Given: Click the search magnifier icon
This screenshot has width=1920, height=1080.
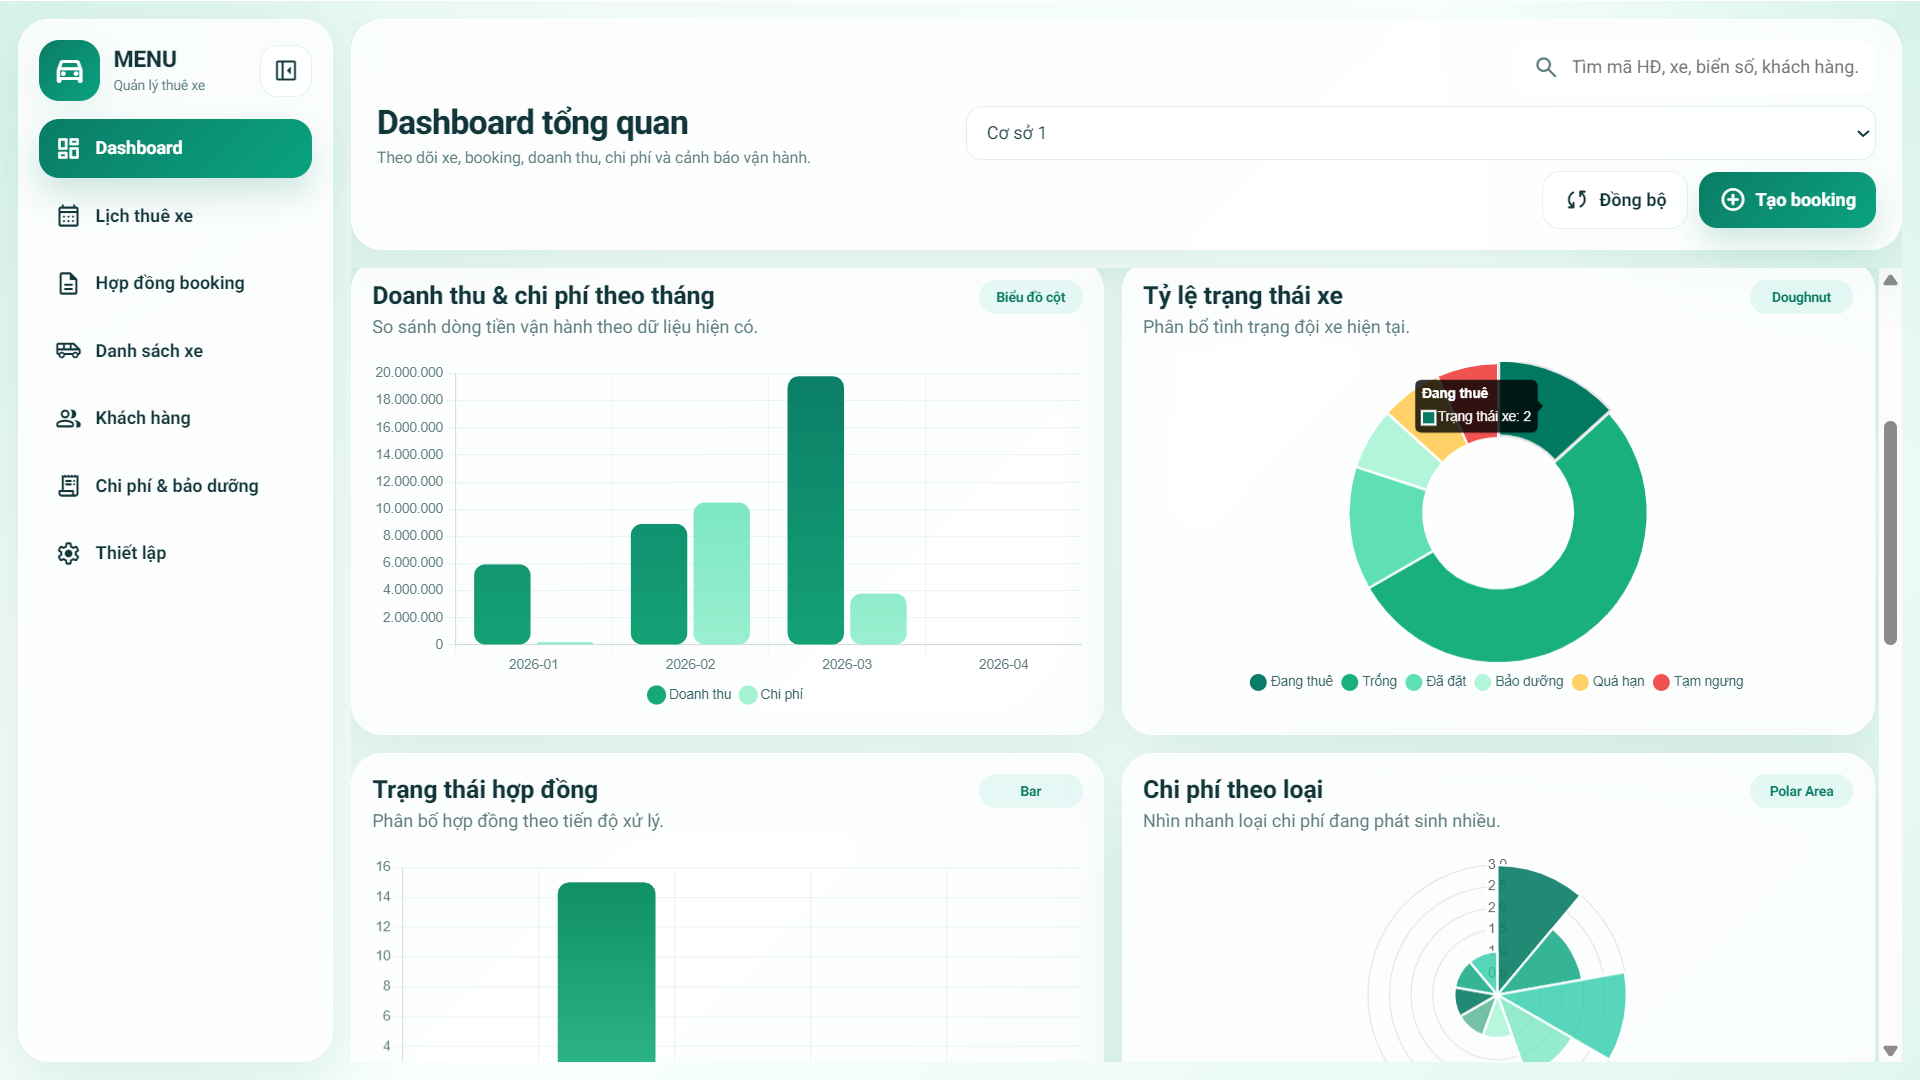Looking at the screenshot, I should (1545, 66).
